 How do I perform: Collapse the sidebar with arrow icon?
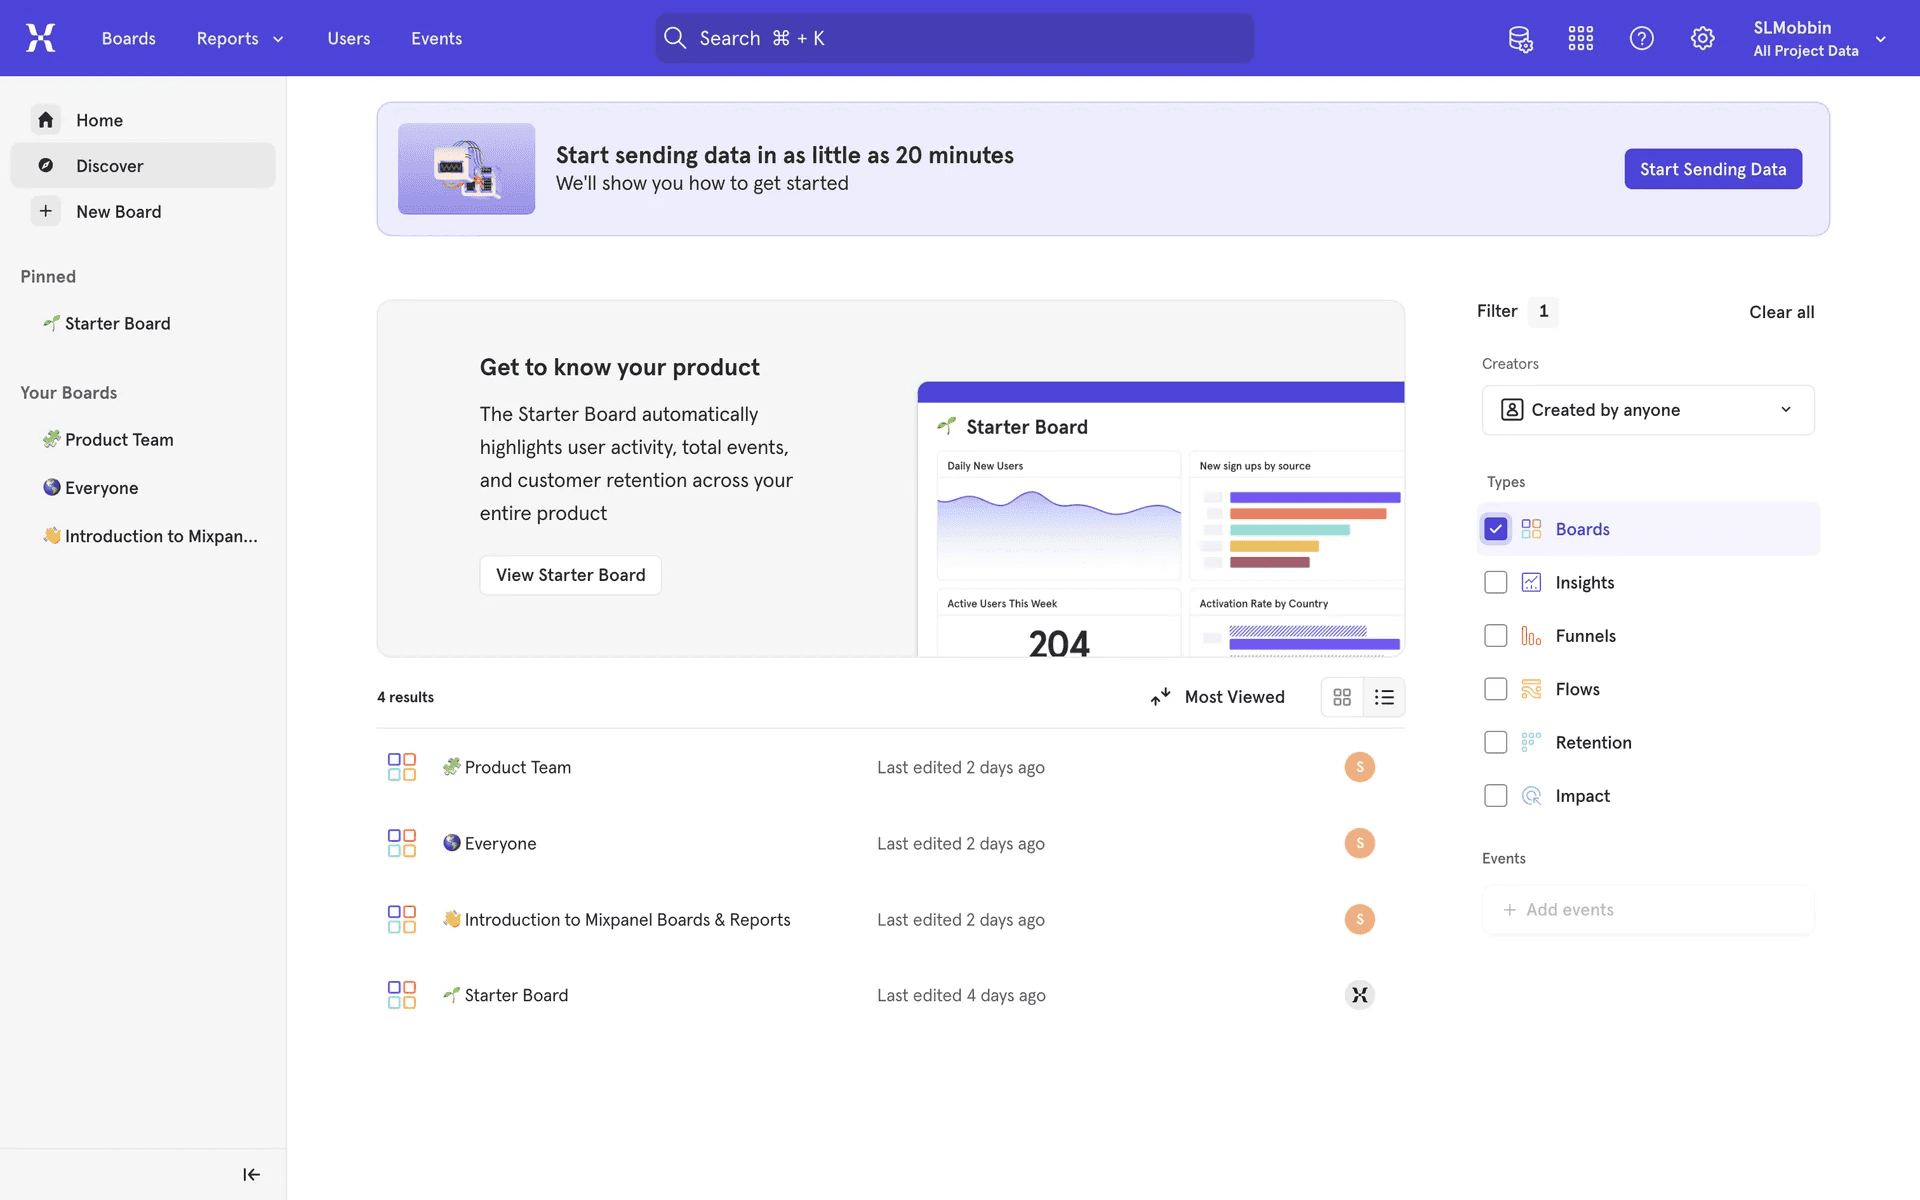point(251,1174)
